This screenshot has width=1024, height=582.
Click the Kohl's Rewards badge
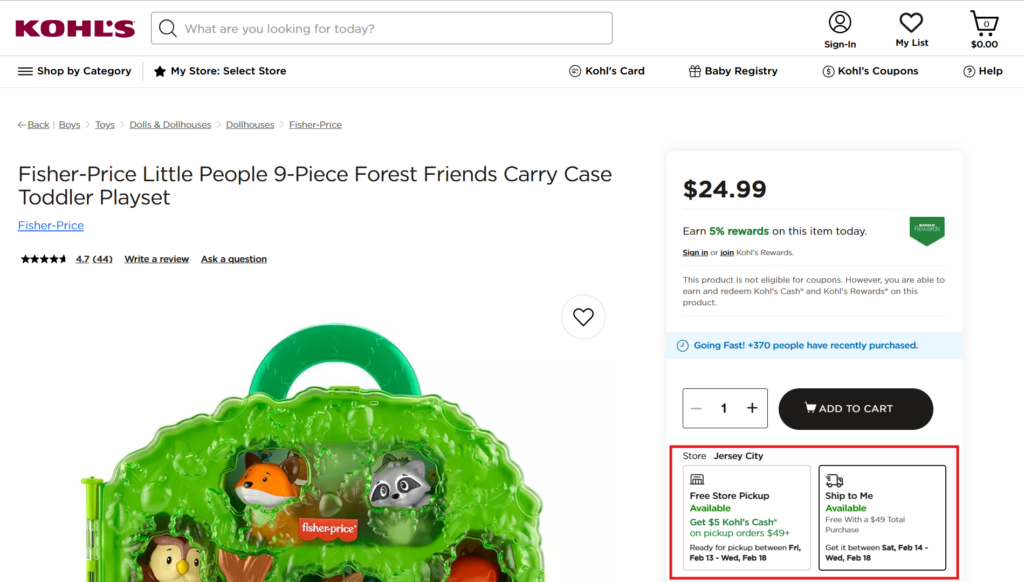[926, 231]
